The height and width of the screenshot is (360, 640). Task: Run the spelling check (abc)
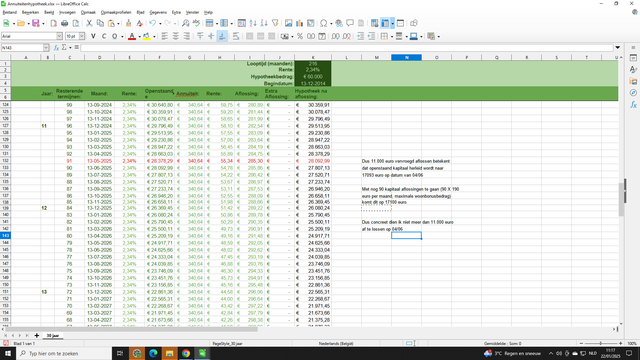(196, 23)
